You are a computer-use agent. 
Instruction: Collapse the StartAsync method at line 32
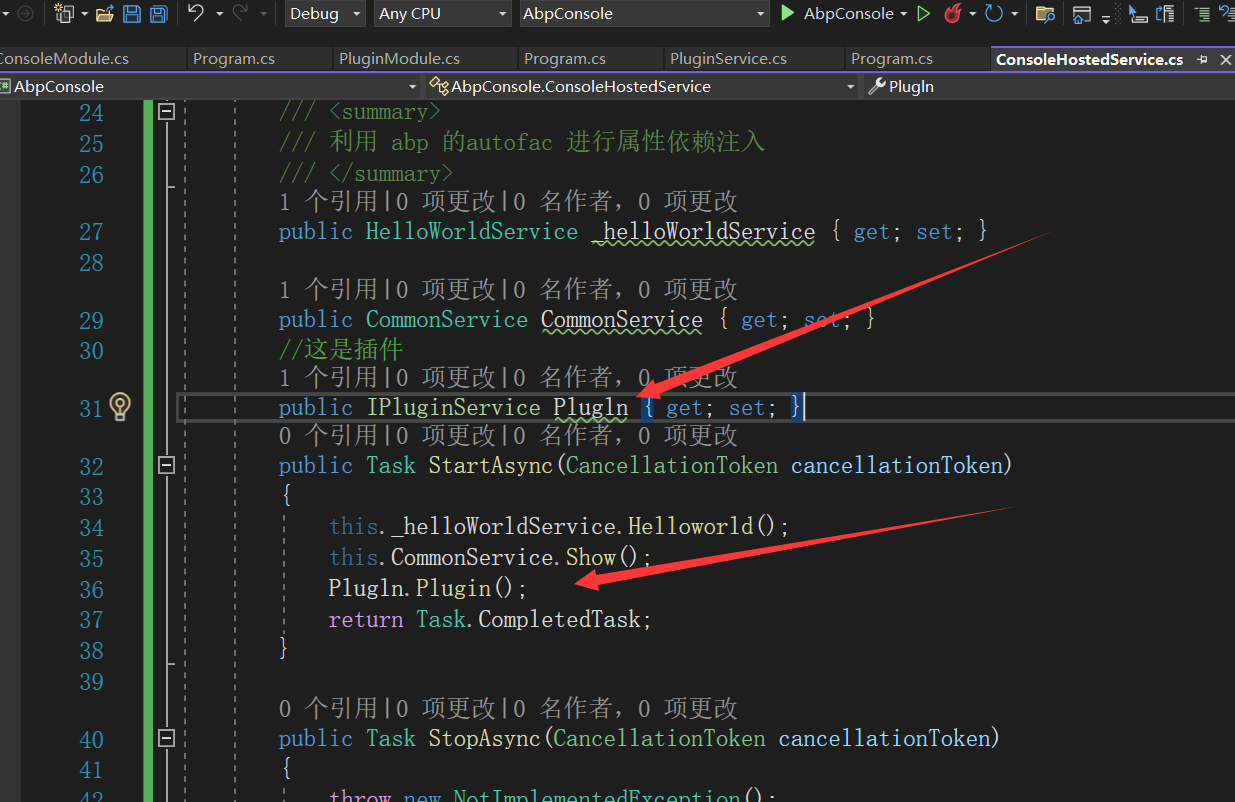point(166,465)
